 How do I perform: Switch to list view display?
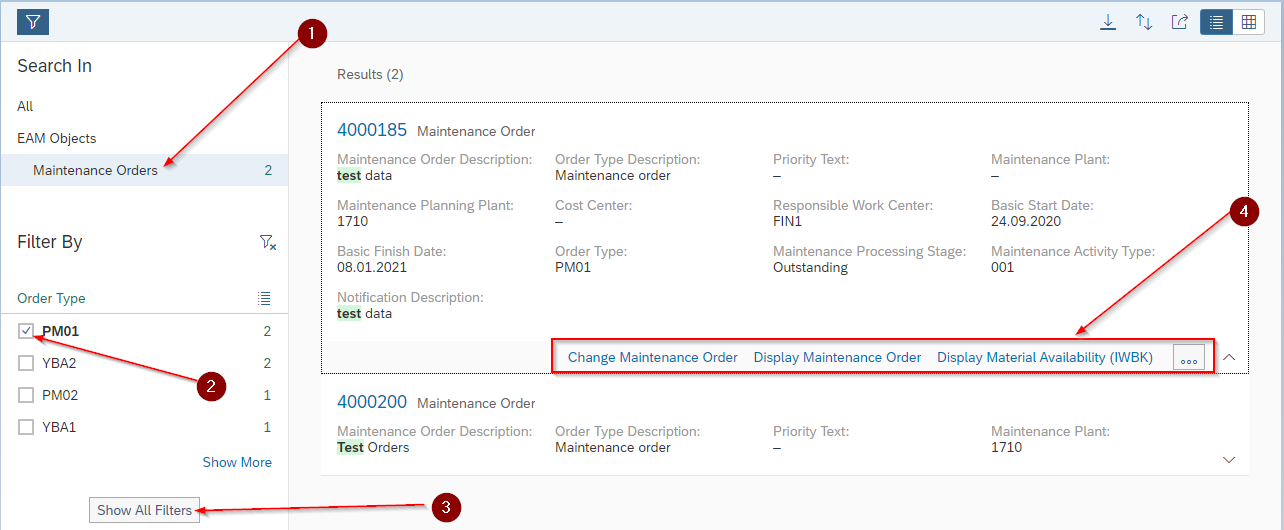1217,22
